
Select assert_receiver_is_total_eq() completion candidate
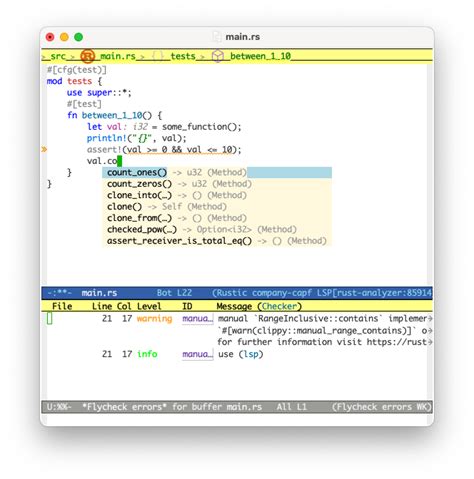[217, 241]
